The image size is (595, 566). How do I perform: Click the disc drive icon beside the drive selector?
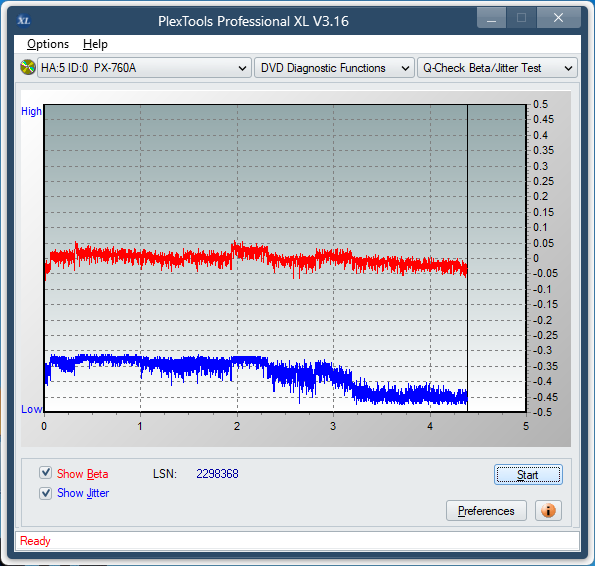(x=28, y=68)
